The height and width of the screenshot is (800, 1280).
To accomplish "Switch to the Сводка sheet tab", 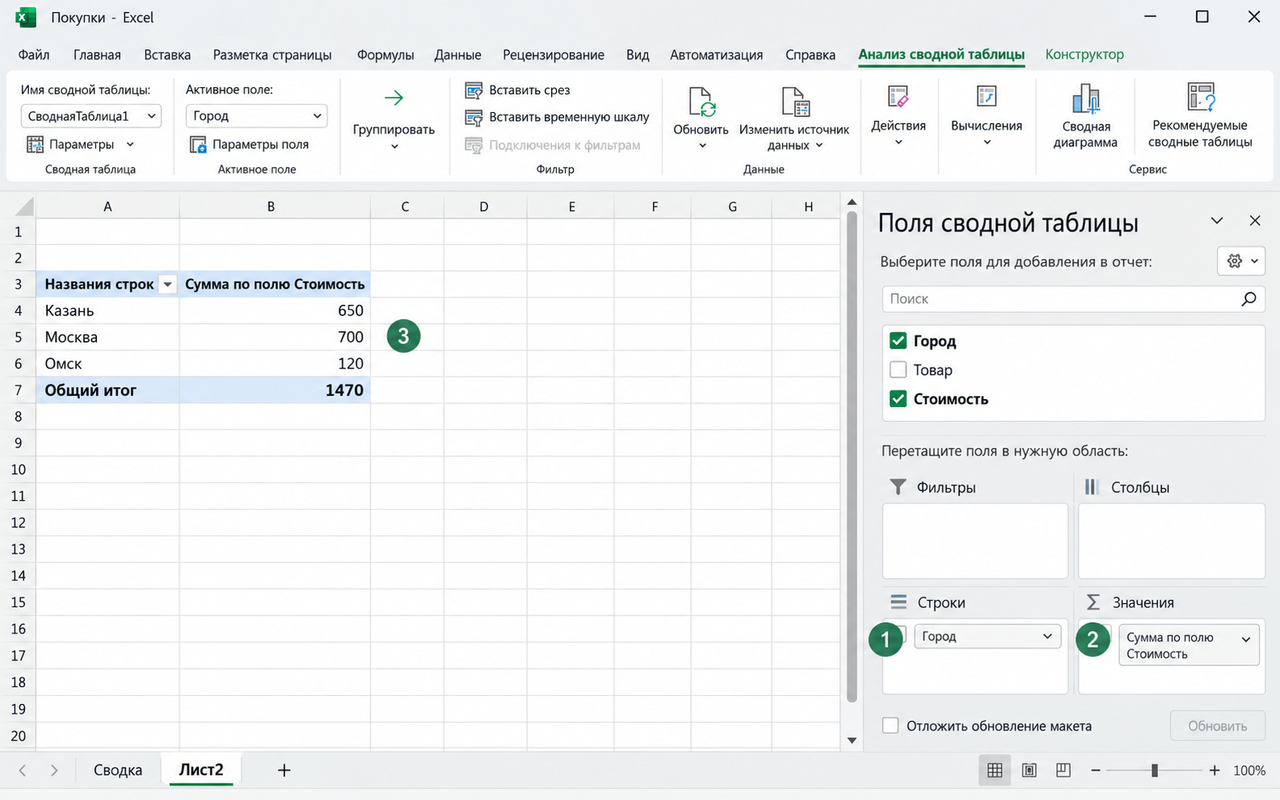I will (x=117, y=770).
